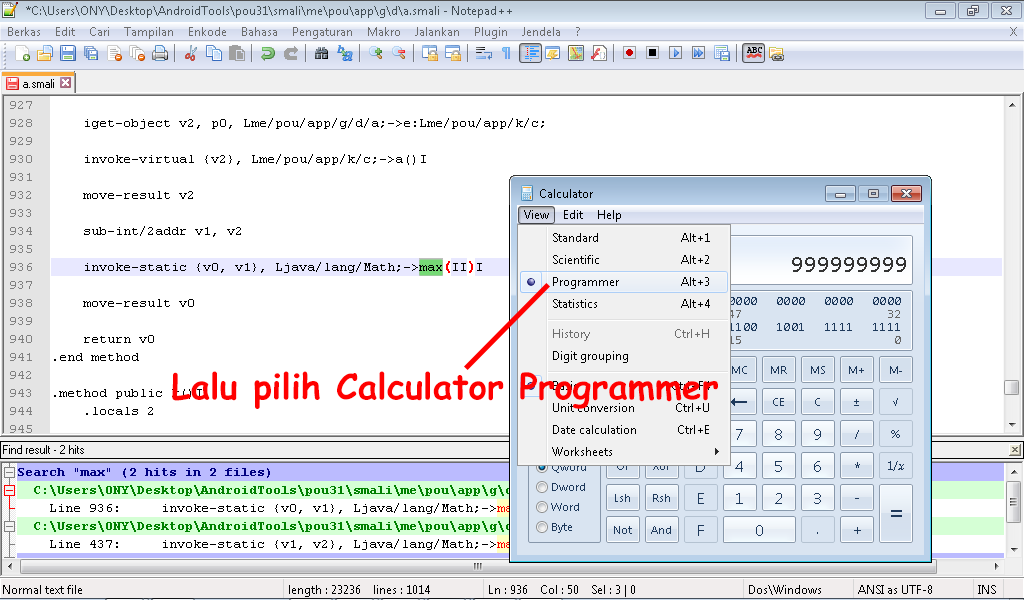Click the Start macro recording red dot
1024x600 pixels.
(629, 54)
